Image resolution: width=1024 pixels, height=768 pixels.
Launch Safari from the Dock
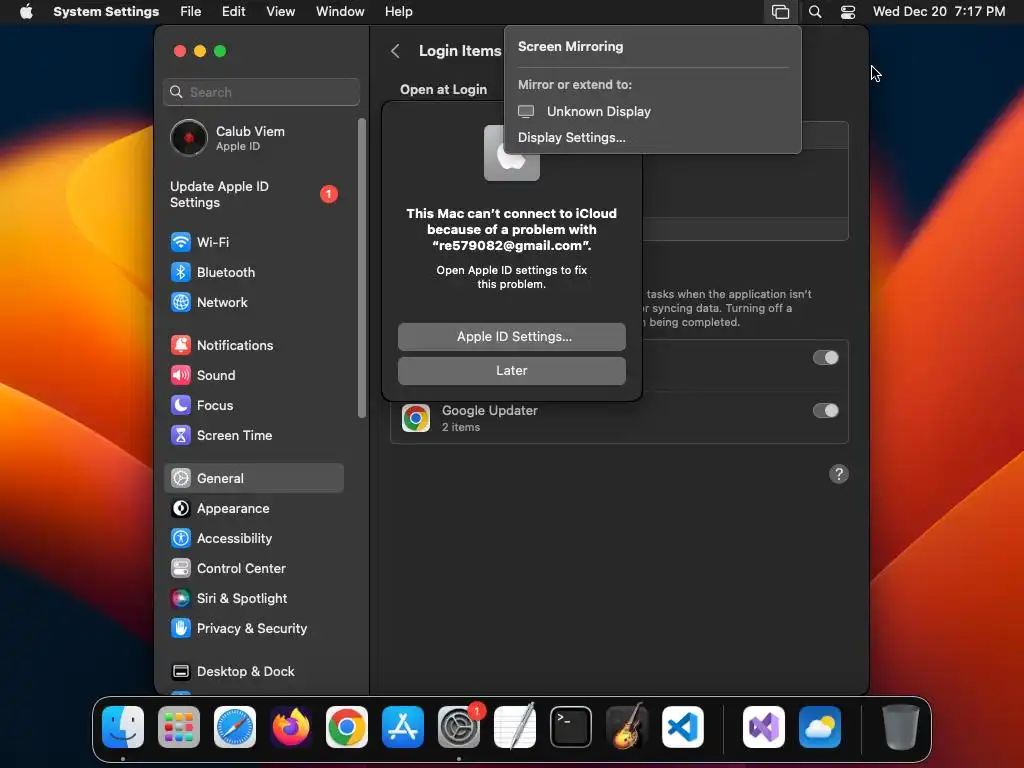point(235,727)
